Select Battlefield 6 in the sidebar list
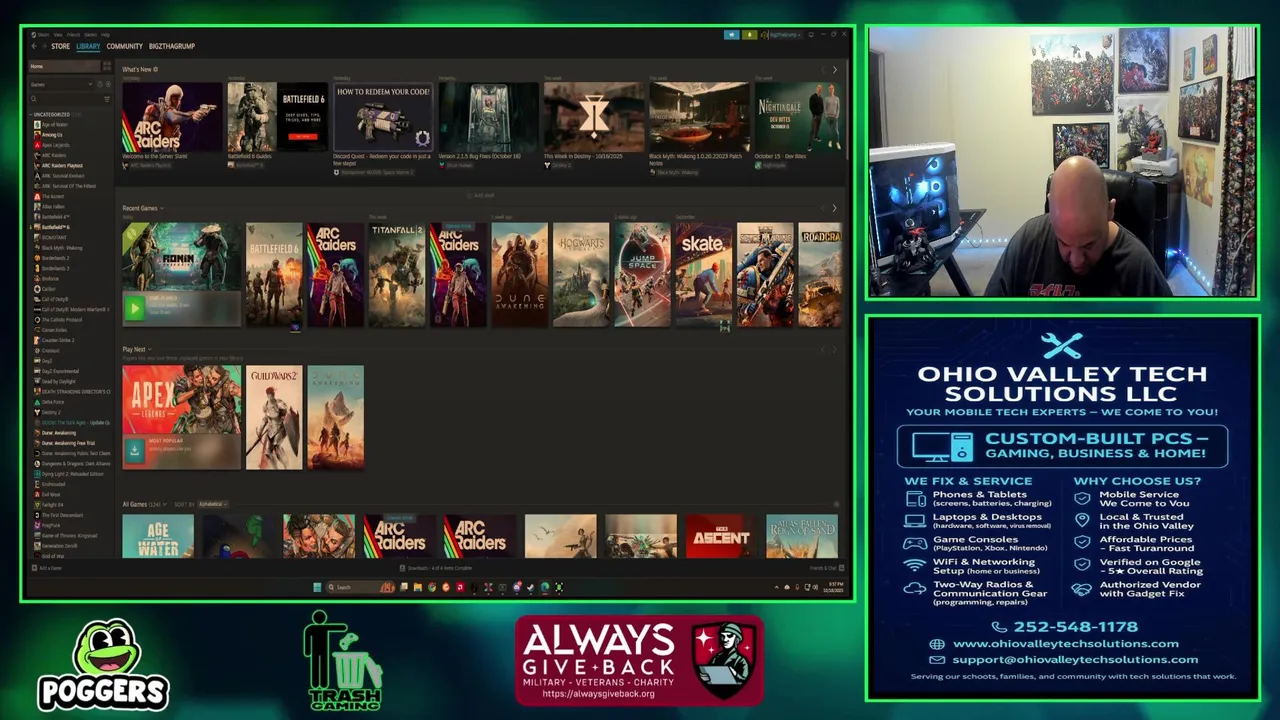Image resolution: width=1280 pixels, height=720 pixels. click(x=55, y=227)
